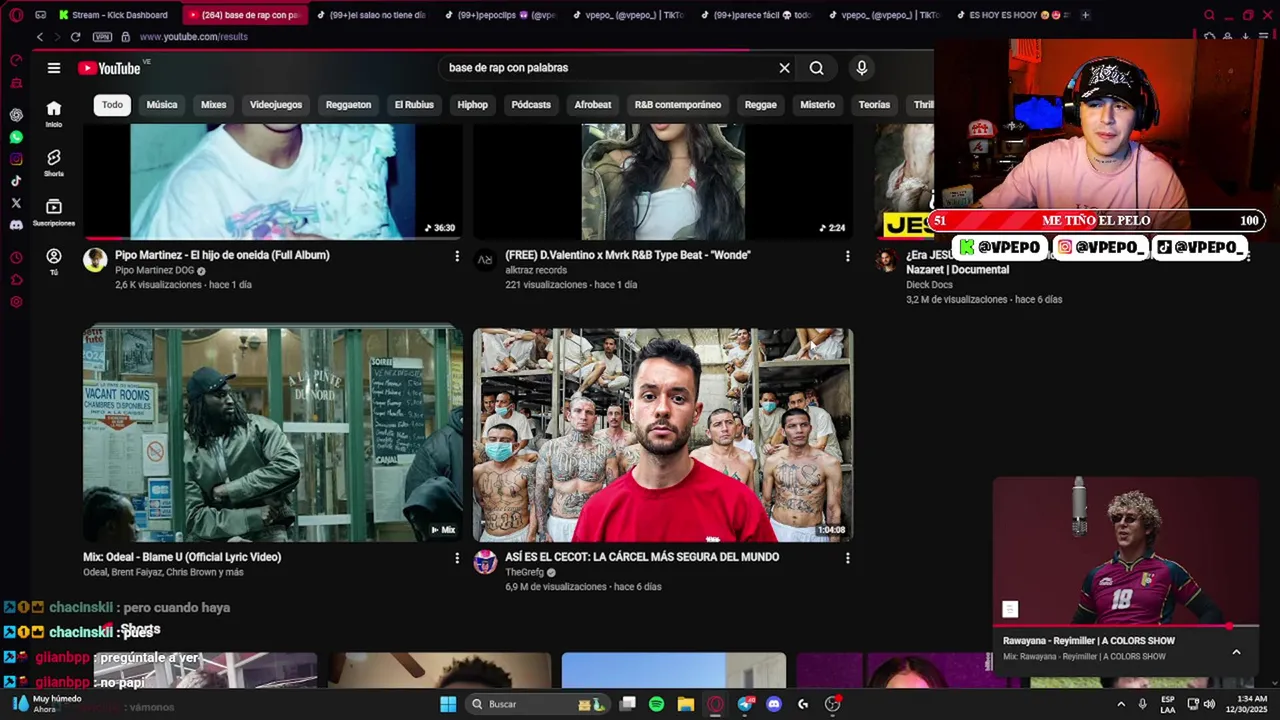Open TikTok in Opera sidebar
The width and height of the screenshot is (1280, 720).
[16, 181]
